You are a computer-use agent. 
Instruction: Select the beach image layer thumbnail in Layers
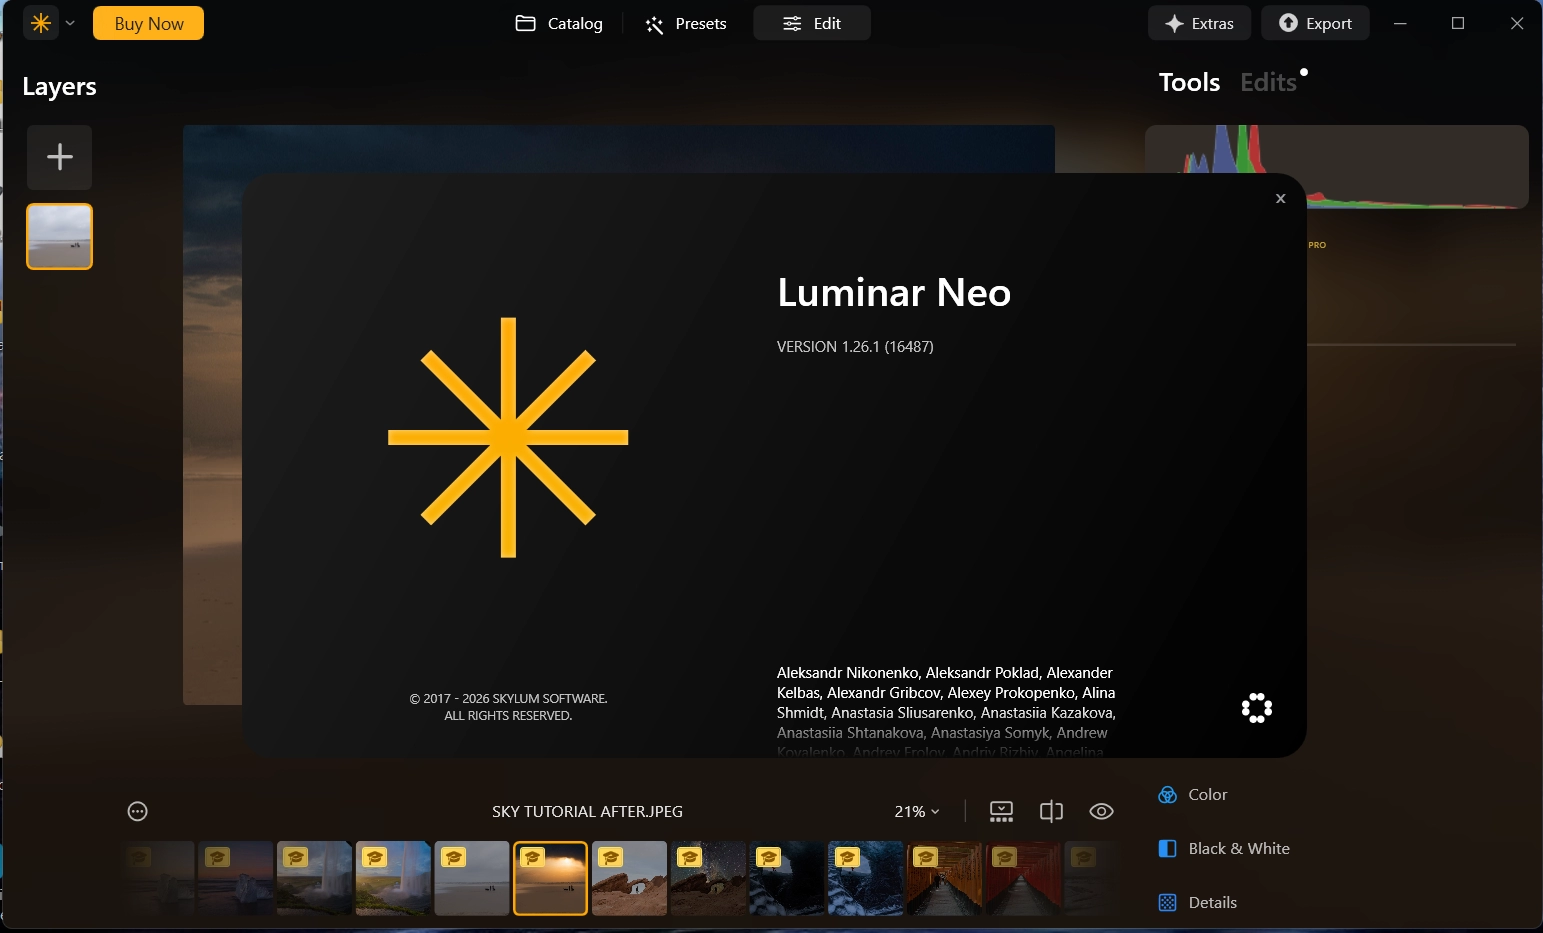click(60, 237)
